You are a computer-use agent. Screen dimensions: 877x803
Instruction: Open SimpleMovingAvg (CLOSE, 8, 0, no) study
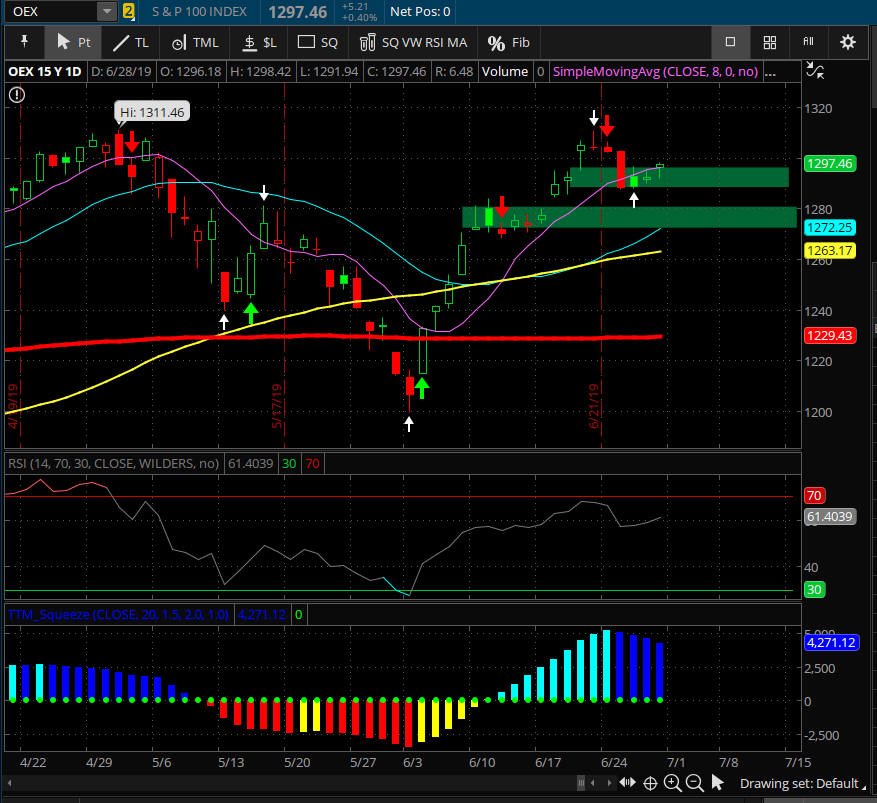point(655,72)
